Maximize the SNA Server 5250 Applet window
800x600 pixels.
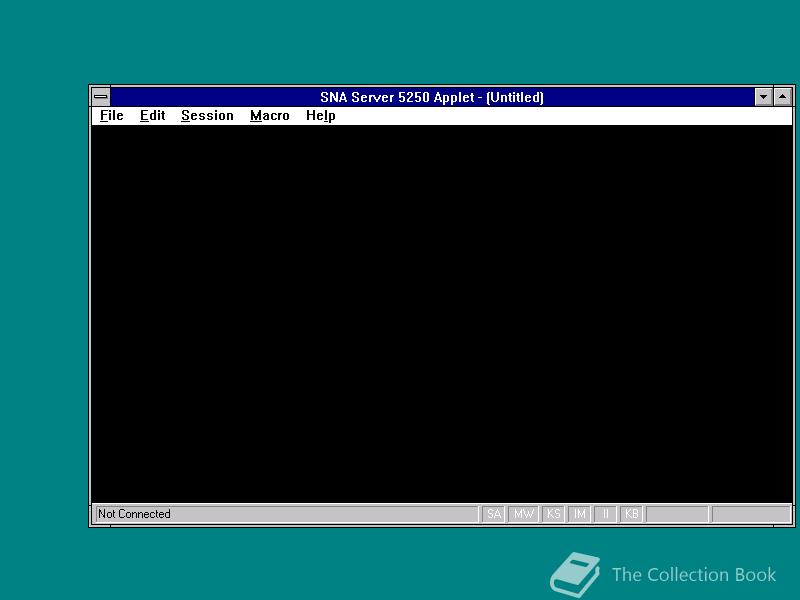coord(783,97)
